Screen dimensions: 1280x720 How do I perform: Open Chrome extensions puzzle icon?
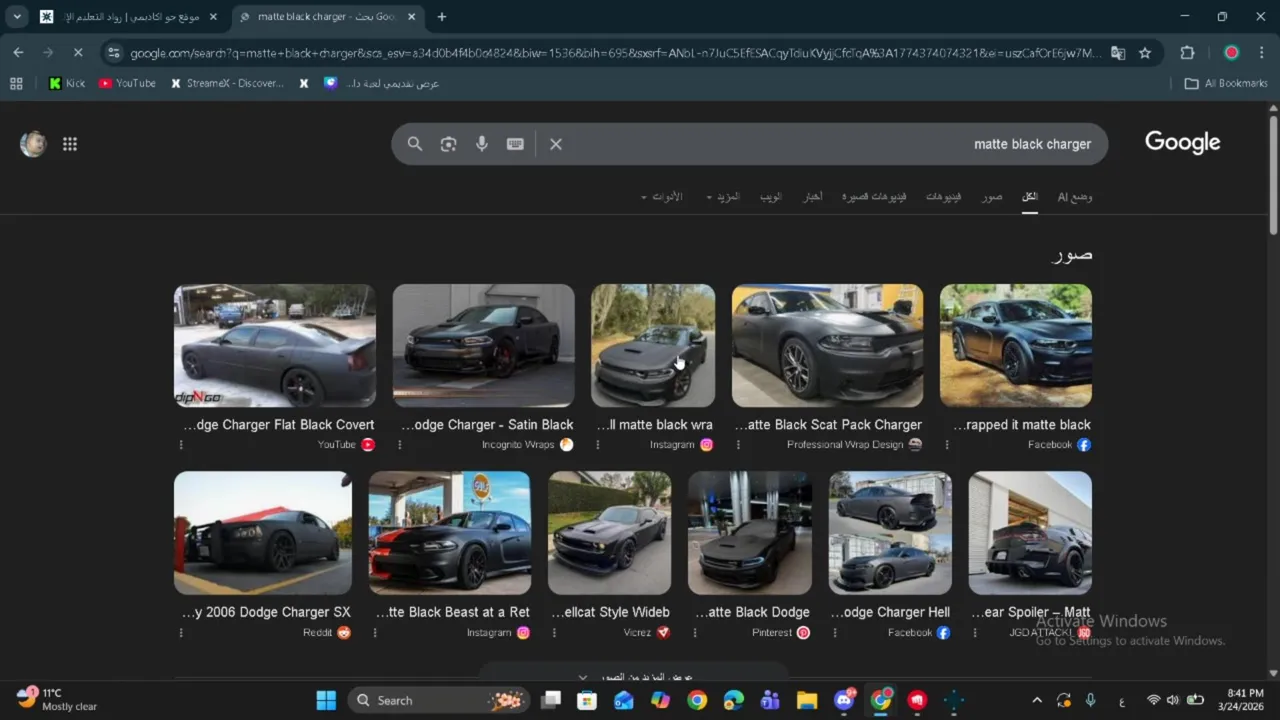tap(1187, 53)
